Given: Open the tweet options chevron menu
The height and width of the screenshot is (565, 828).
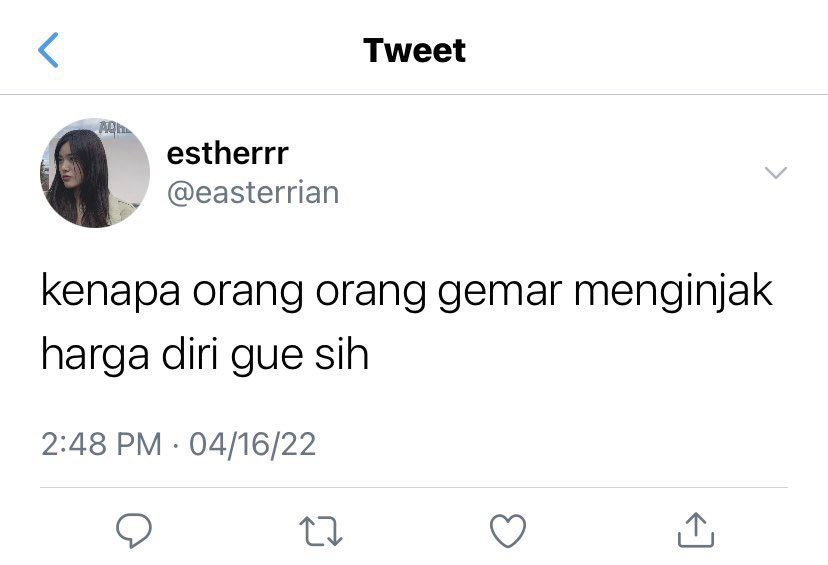Looking at the screenshot, I should click(x=776, y=173).
